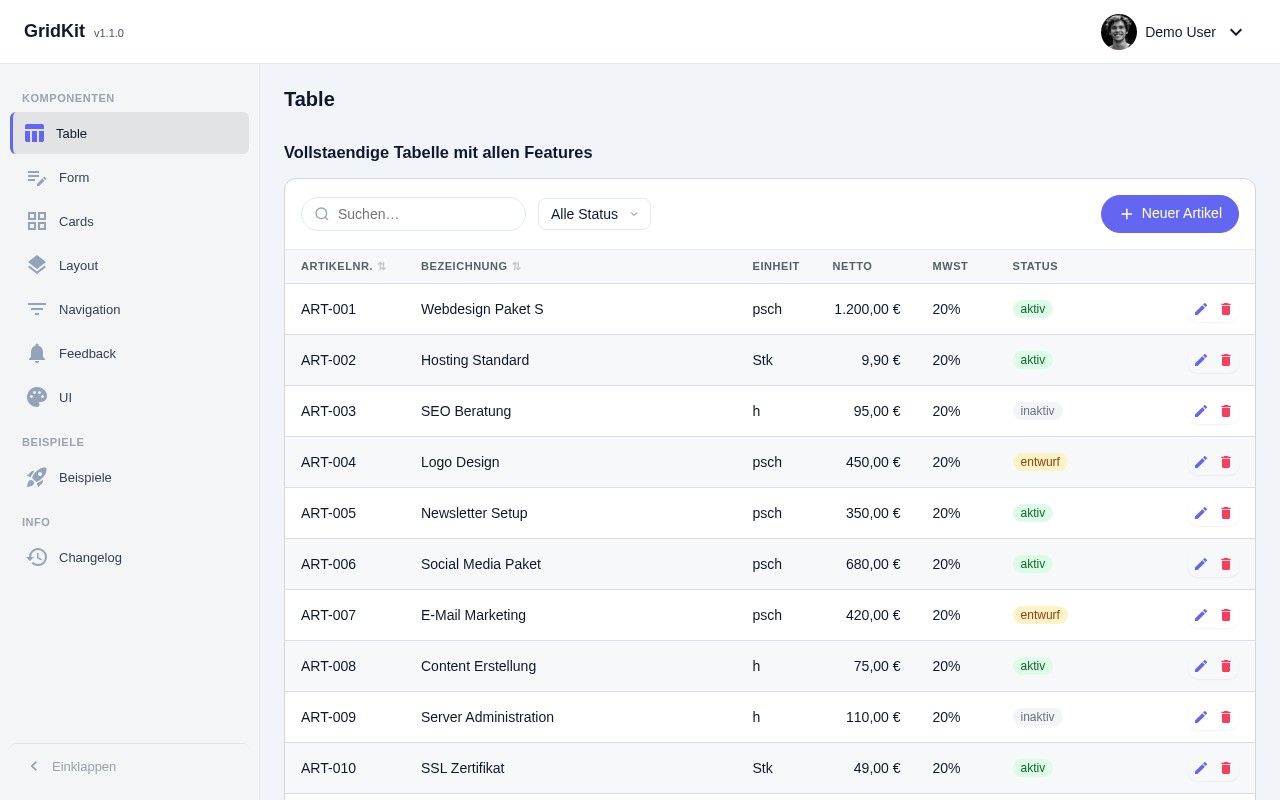Screen dimensions: 1280x800
Task: Expand the Demo User menu chevron
Action: [x=1236, y=32]
